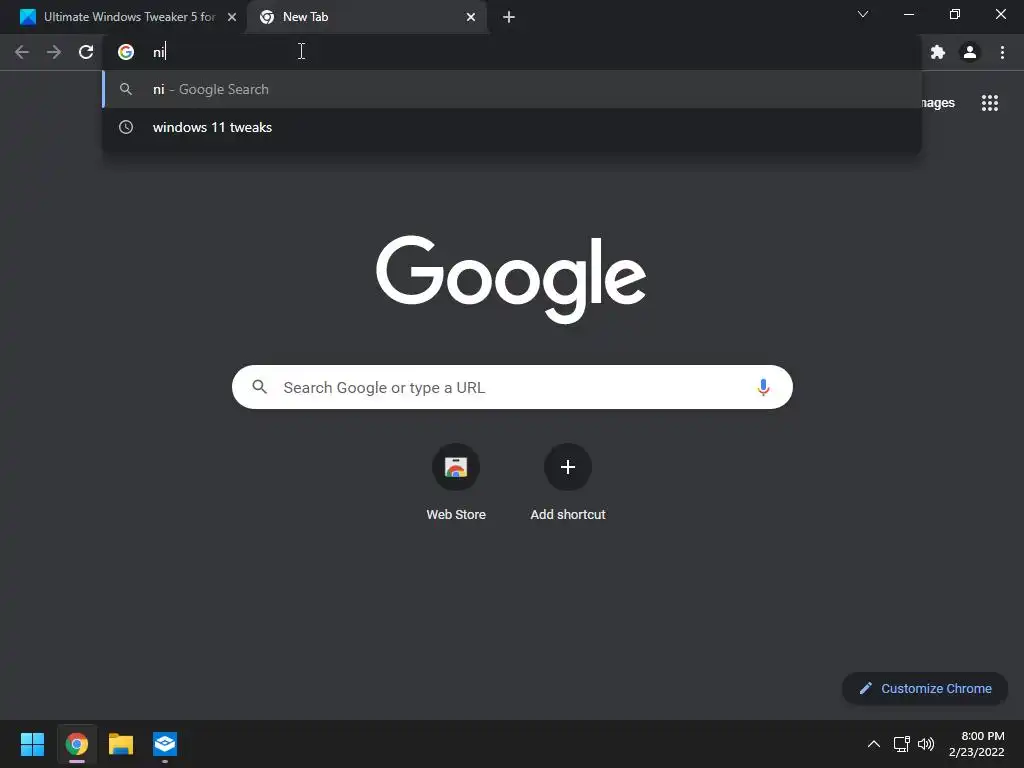Click the Add shortcut plus tile

pos(568,467)
